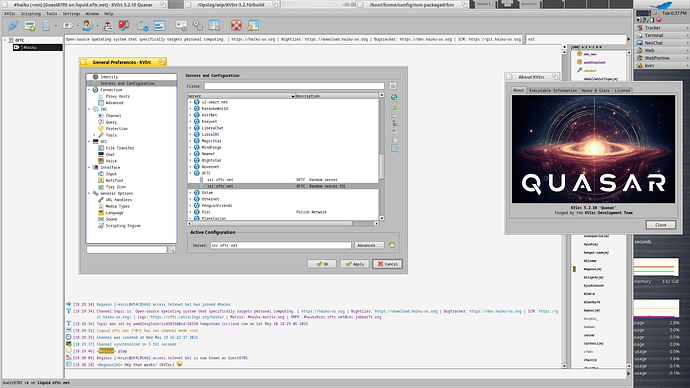Select Protection preferences page
Viewport: 690px width, 388px height.
tap(117, 128)
